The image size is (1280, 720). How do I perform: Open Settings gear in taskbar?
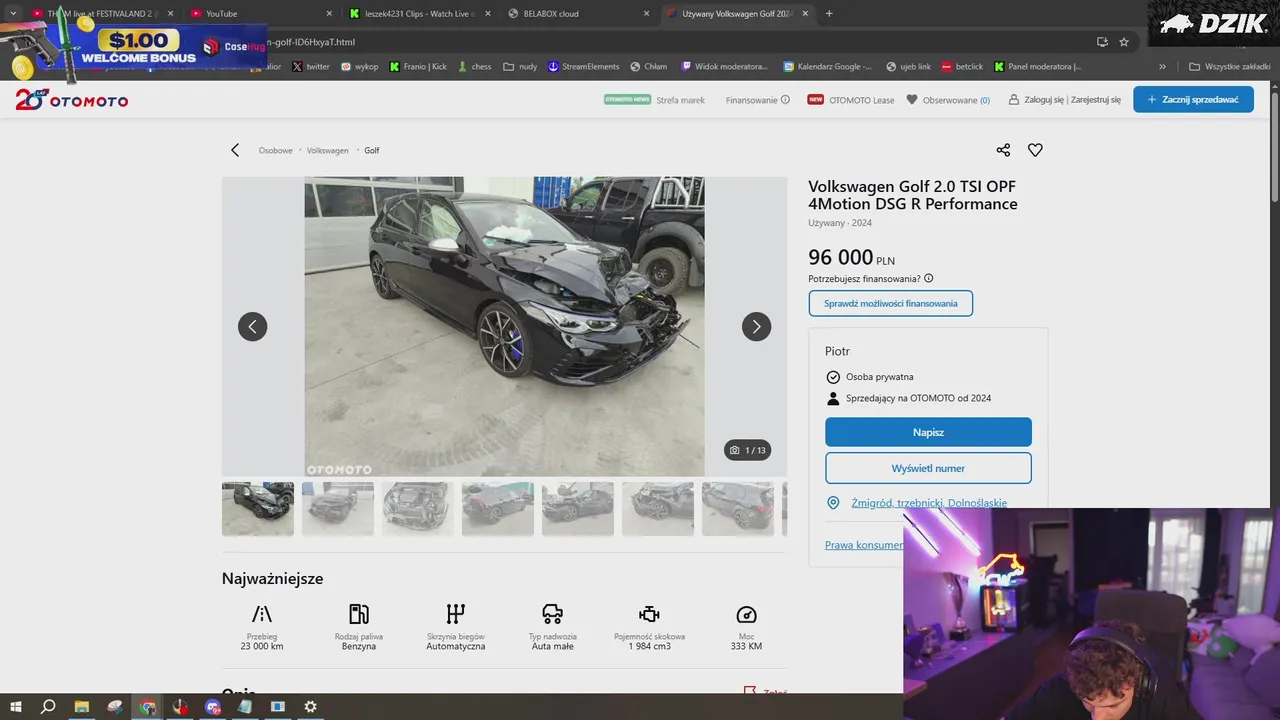(x=310, y=707)
